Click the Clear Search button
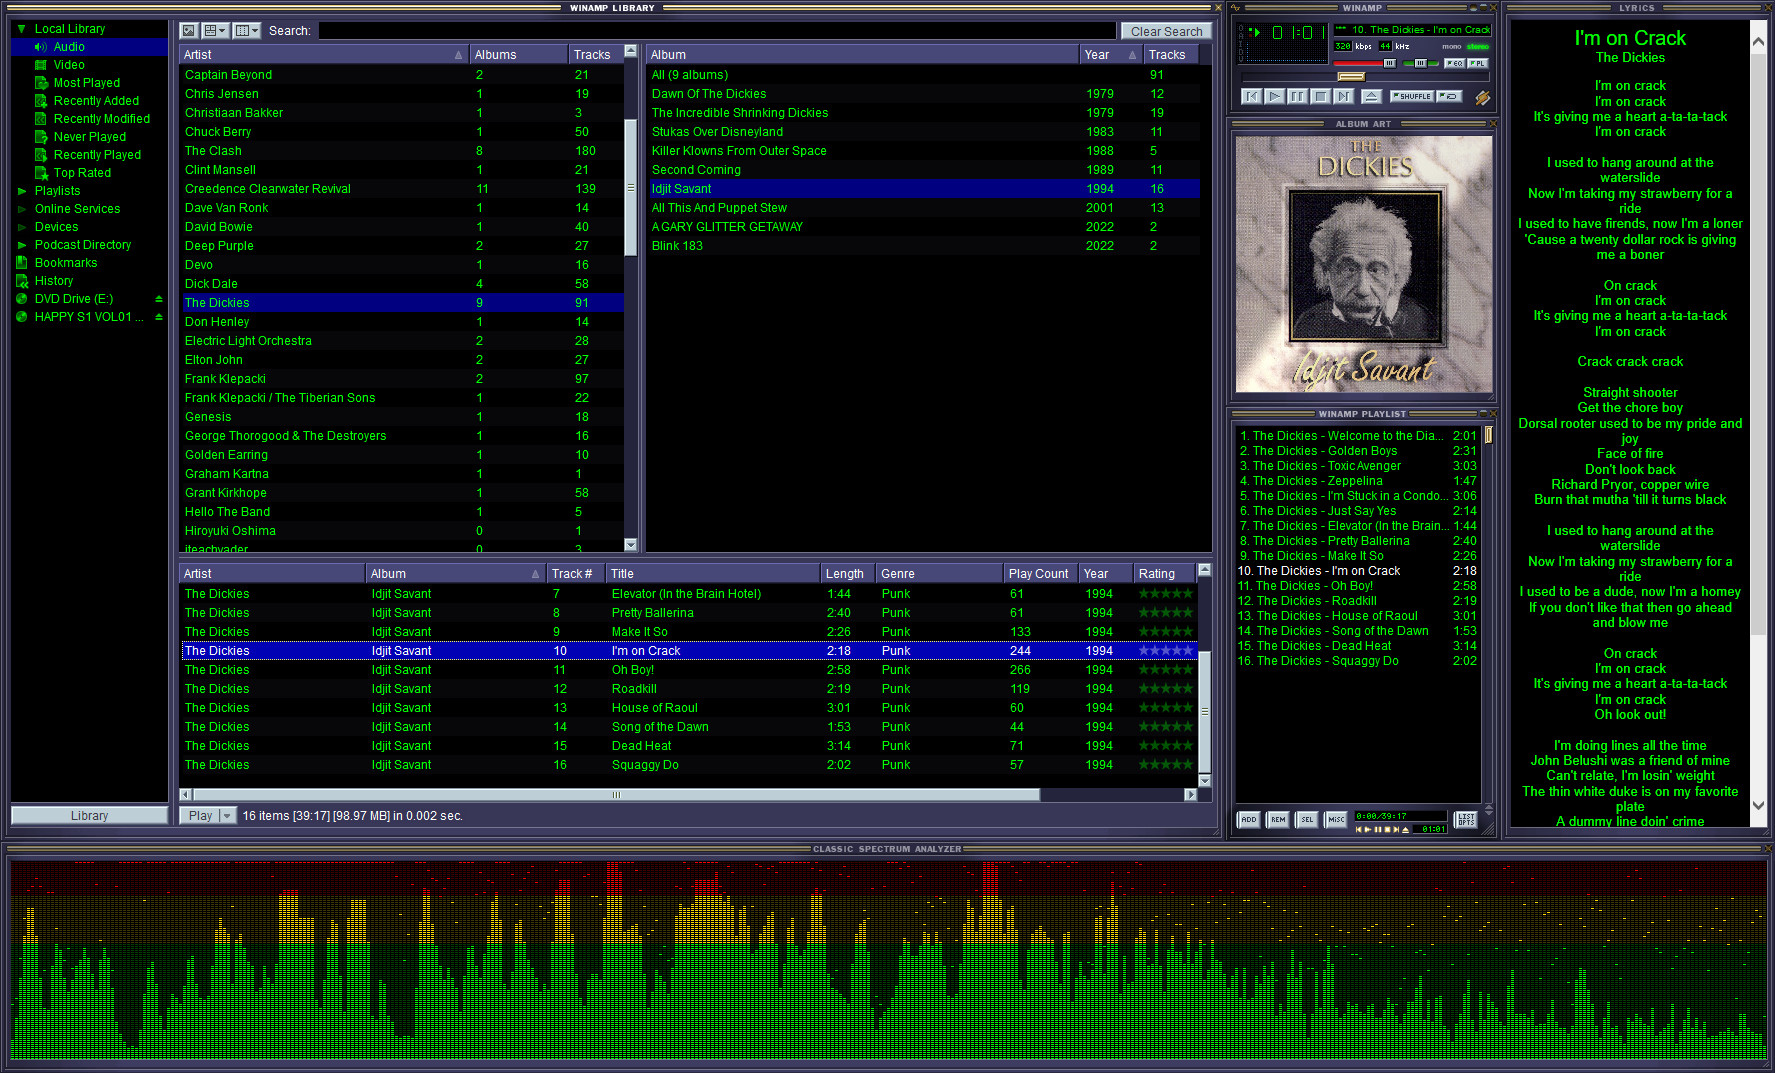Screen dimensions: 1775x1073 click(1166, 31)
